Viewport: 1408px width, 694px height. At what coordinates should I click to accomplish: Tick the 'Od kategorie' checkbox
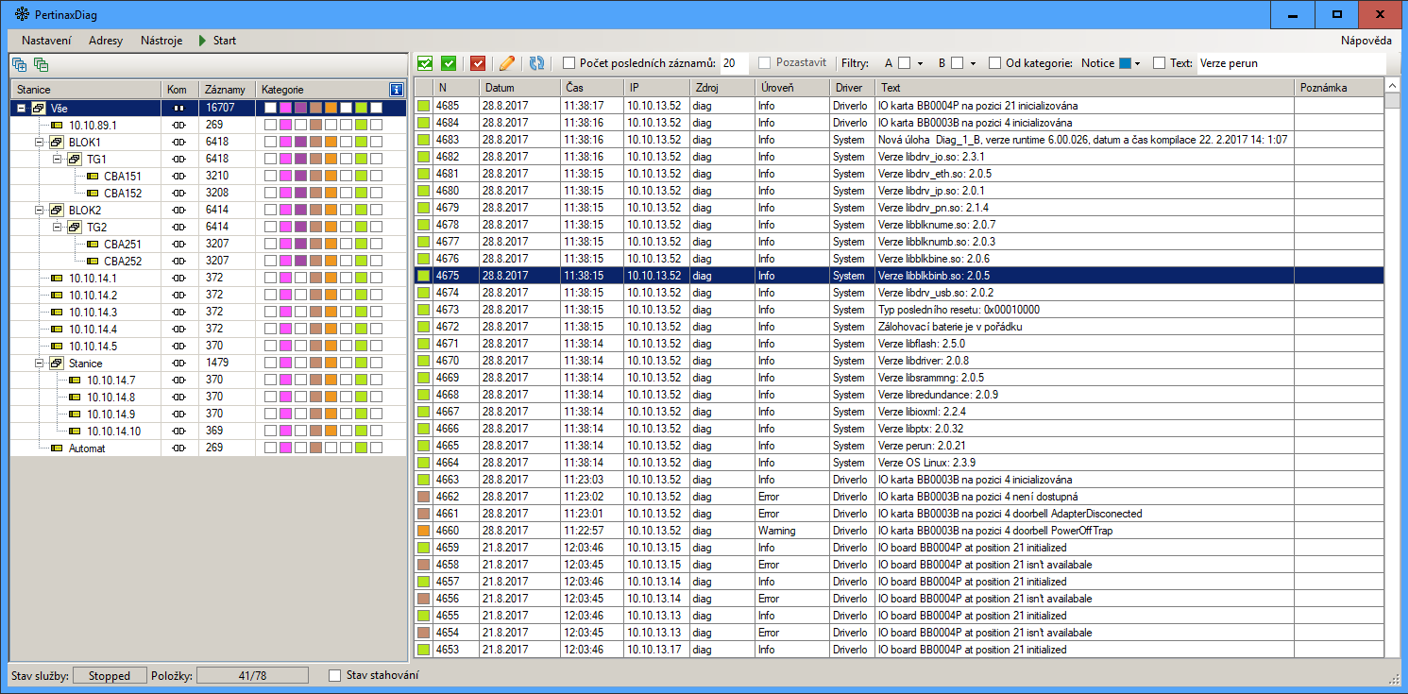click(x=995, y=63)
